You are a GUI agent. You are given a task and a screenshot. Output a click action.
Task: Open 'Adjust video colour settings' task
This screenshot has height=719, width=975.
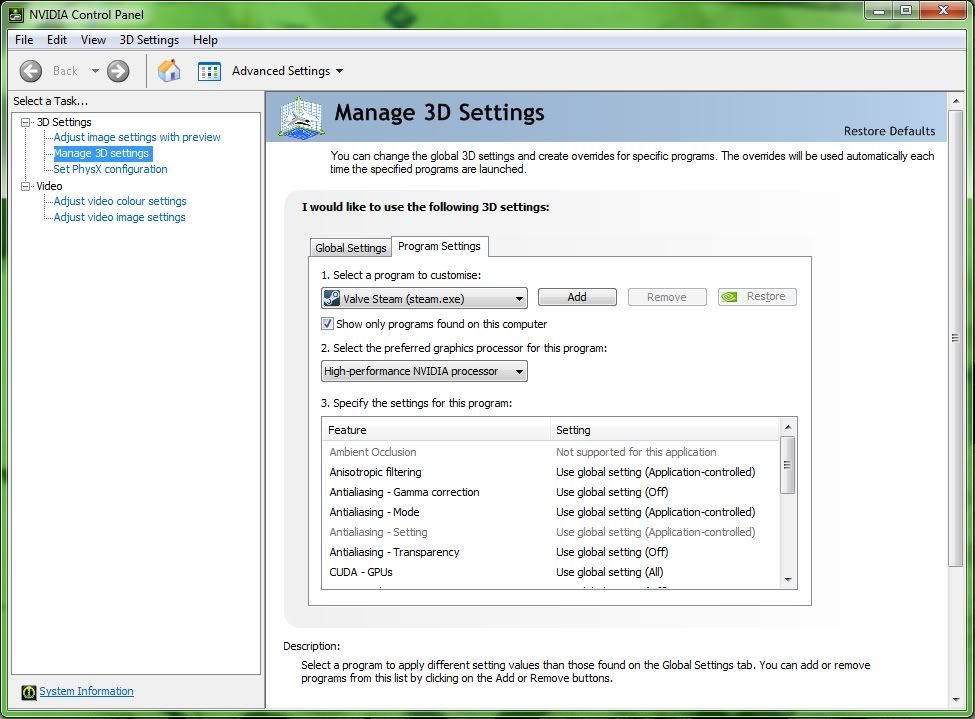(120, 201)
